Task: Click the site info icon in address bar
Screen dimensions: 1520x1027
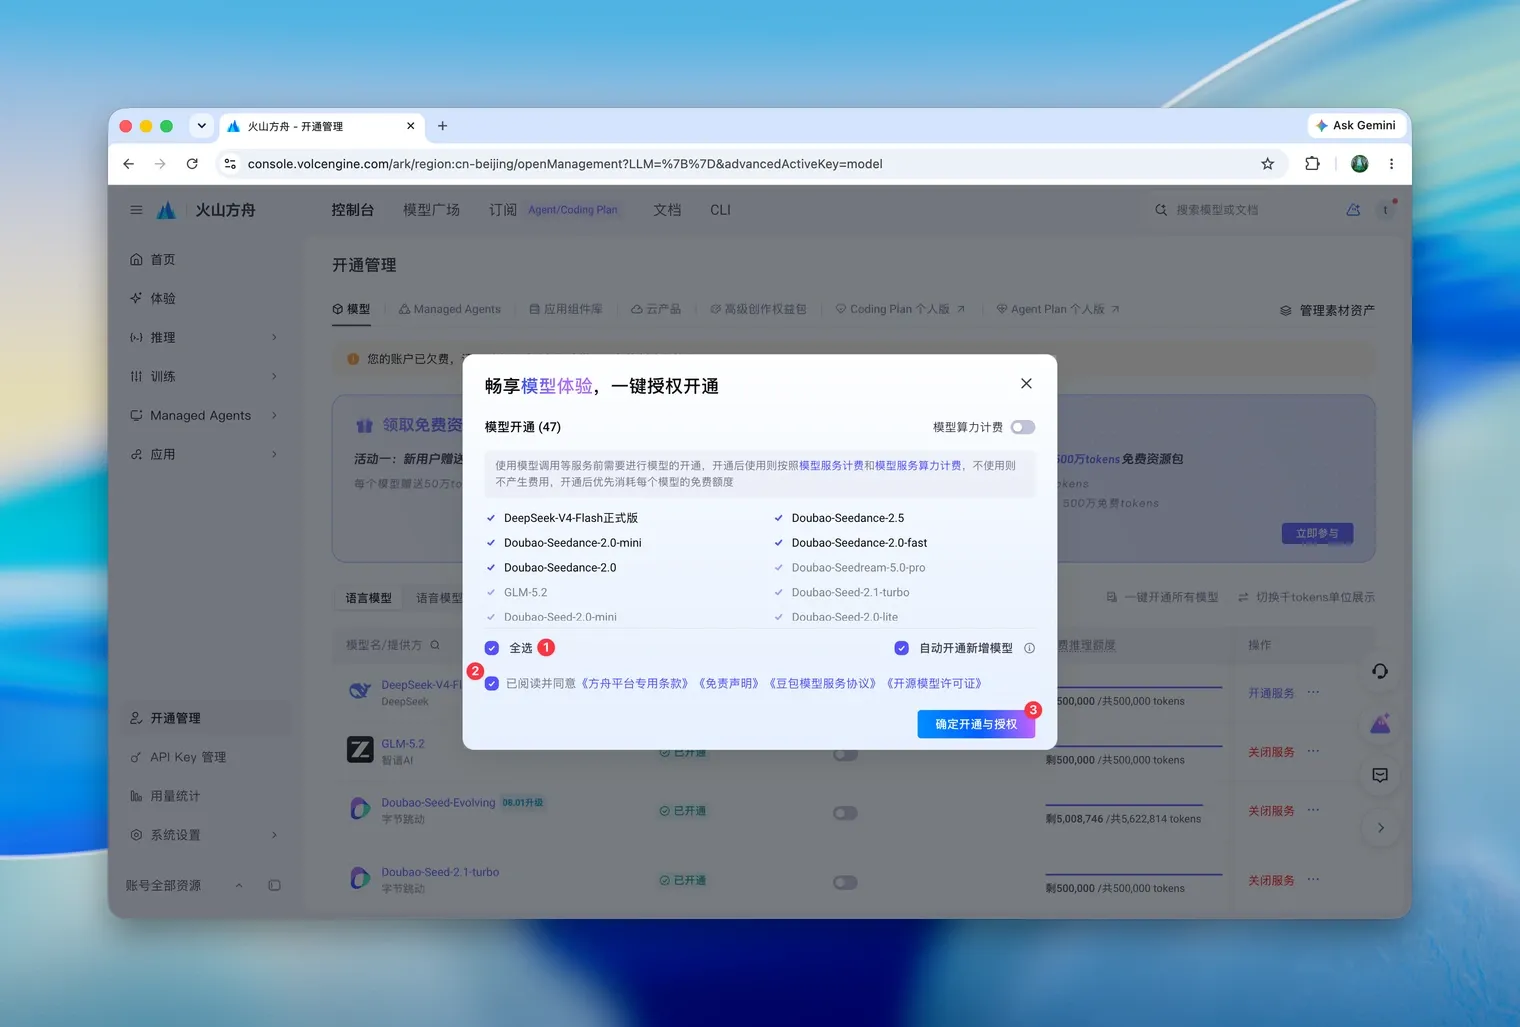Action: tap(230, 164)
